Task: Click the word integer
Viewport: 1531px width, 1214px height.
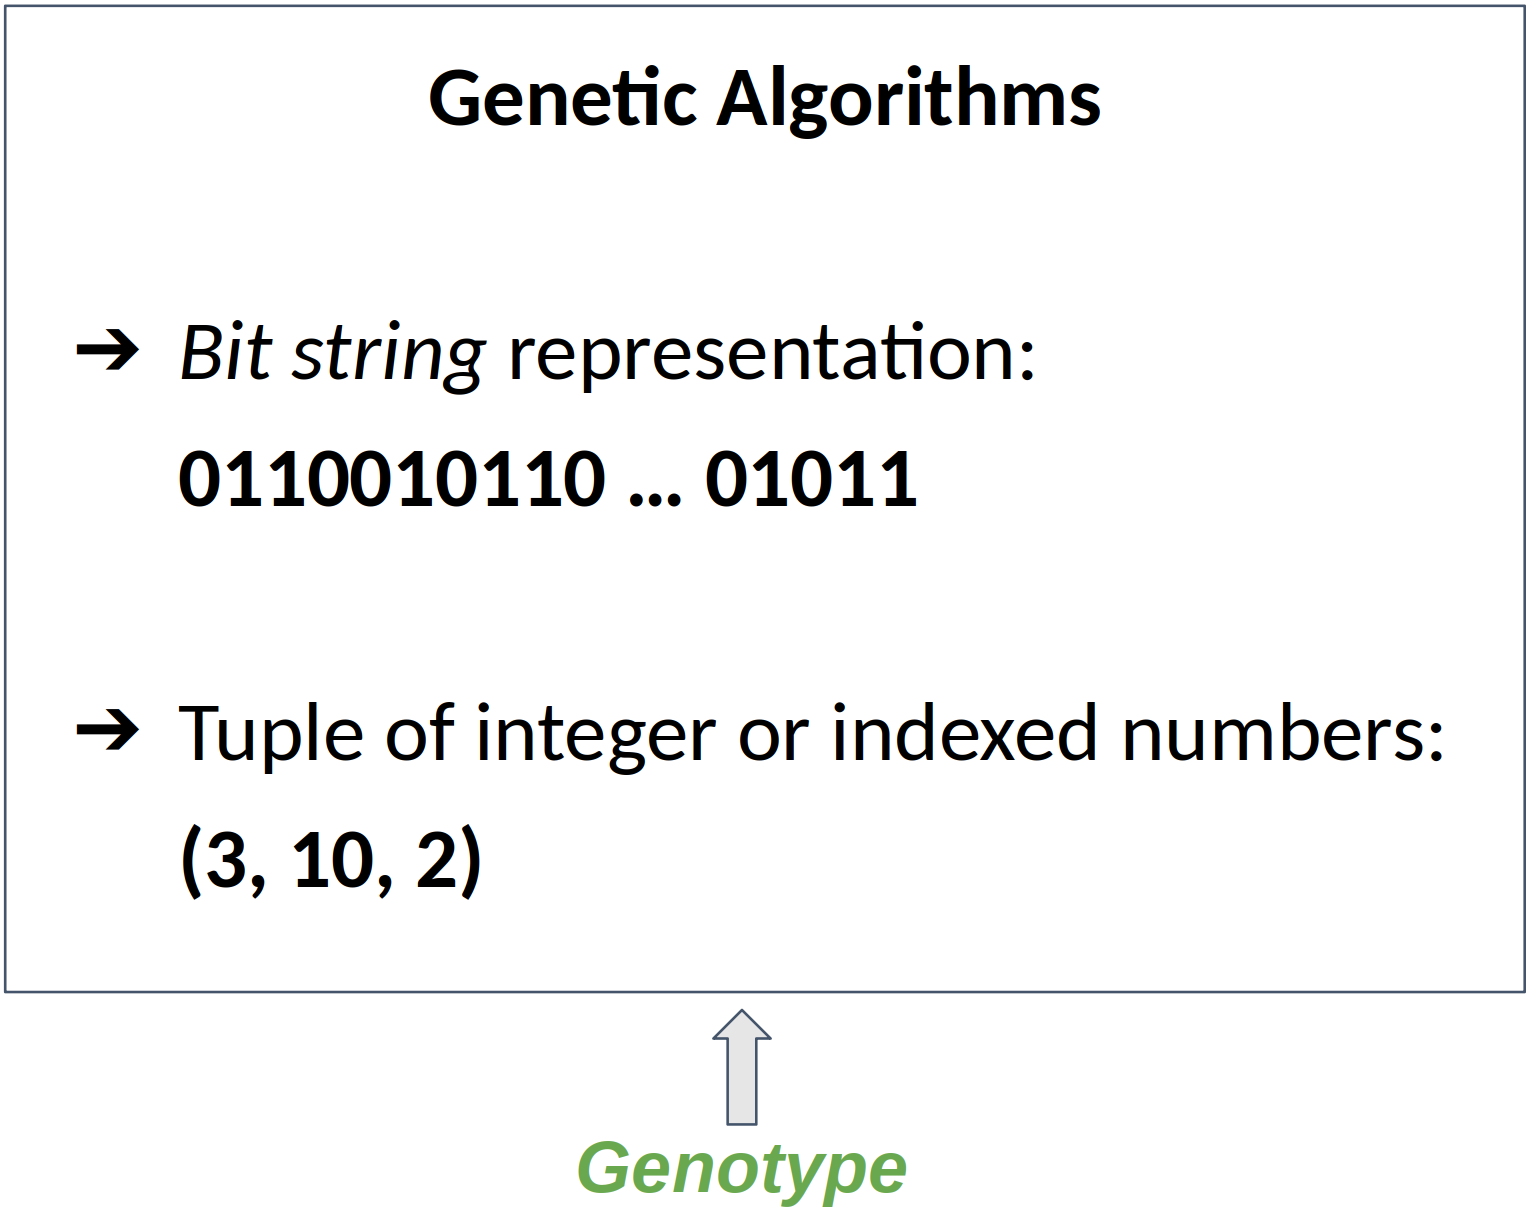Action: 595,735
